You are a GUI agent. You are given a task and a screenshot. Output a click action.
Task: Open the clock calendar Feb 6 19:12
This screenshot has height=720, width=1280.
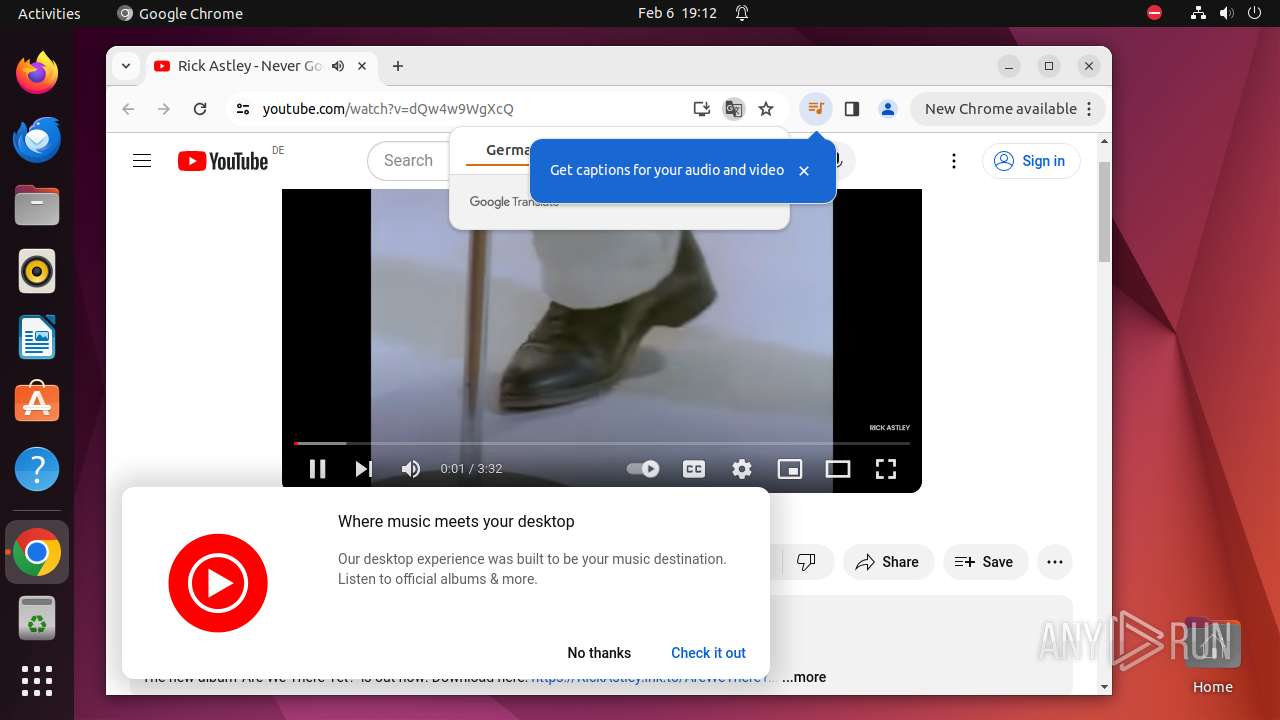[677, 13]
